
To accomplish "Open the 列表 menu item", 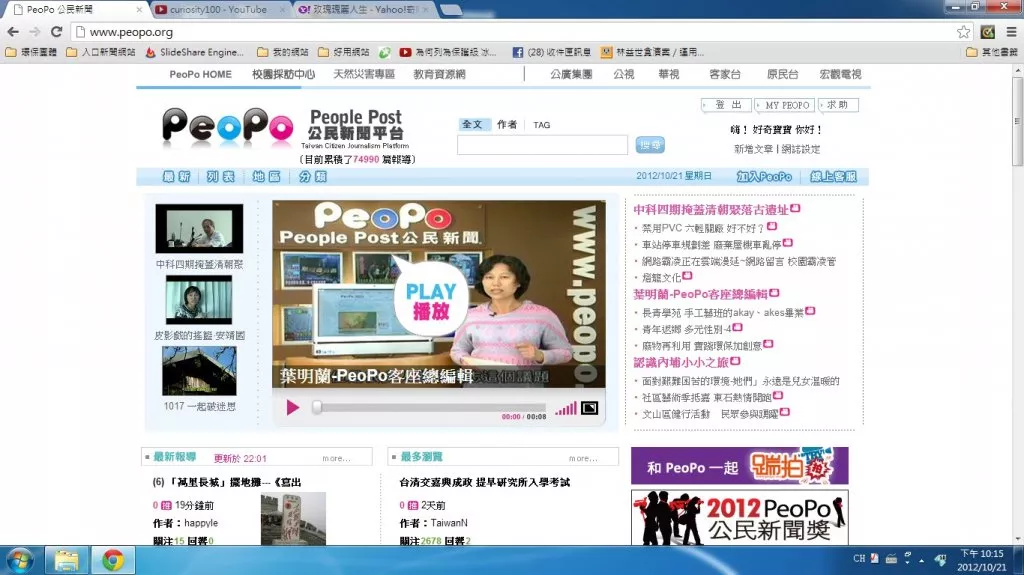I will tap(221, 176).
